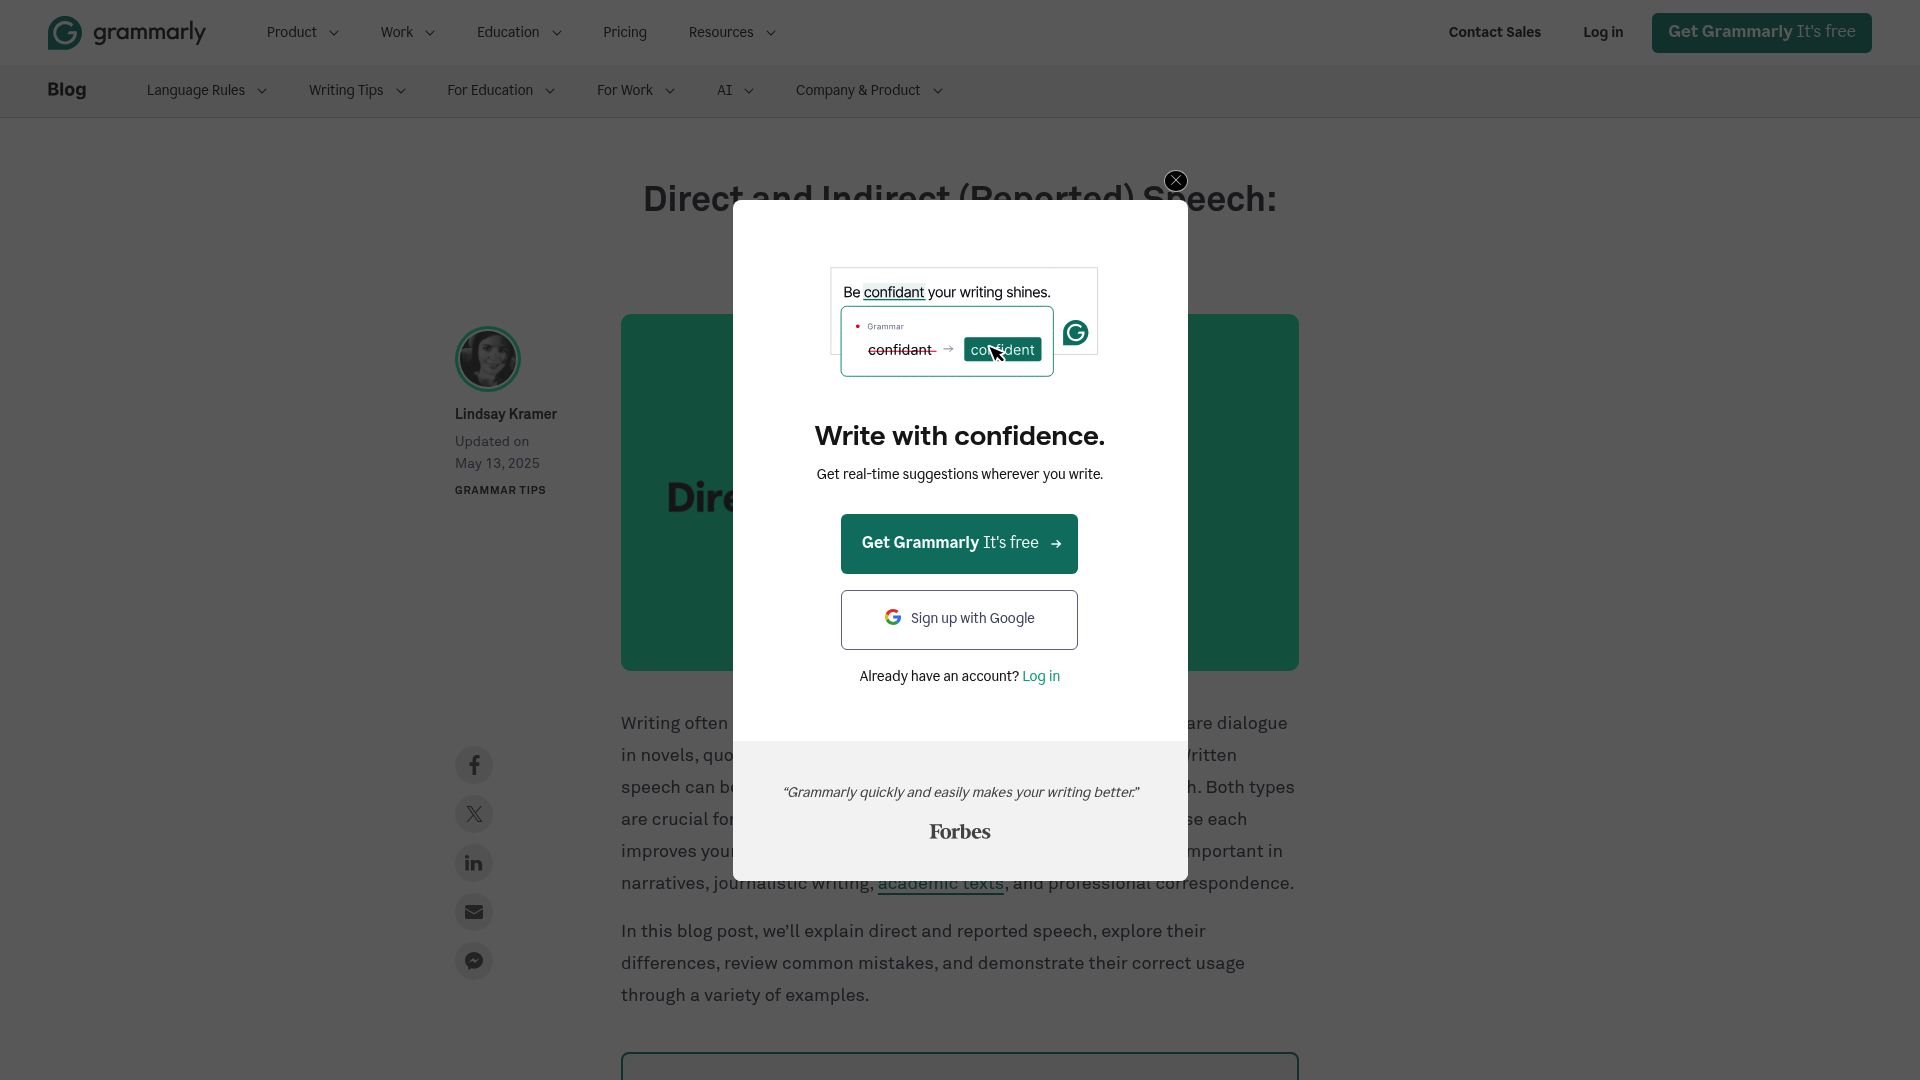The width and height of the screenshot is (1920, 1080).
Task: Expand the Resources menu
Action: (731, 33)
